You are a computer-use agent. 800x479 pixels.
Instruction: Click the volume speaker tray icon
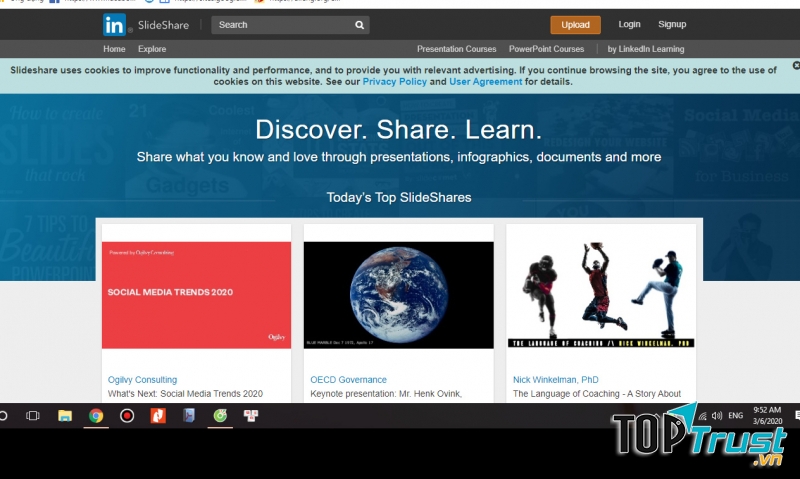click(x=716, y=415)
